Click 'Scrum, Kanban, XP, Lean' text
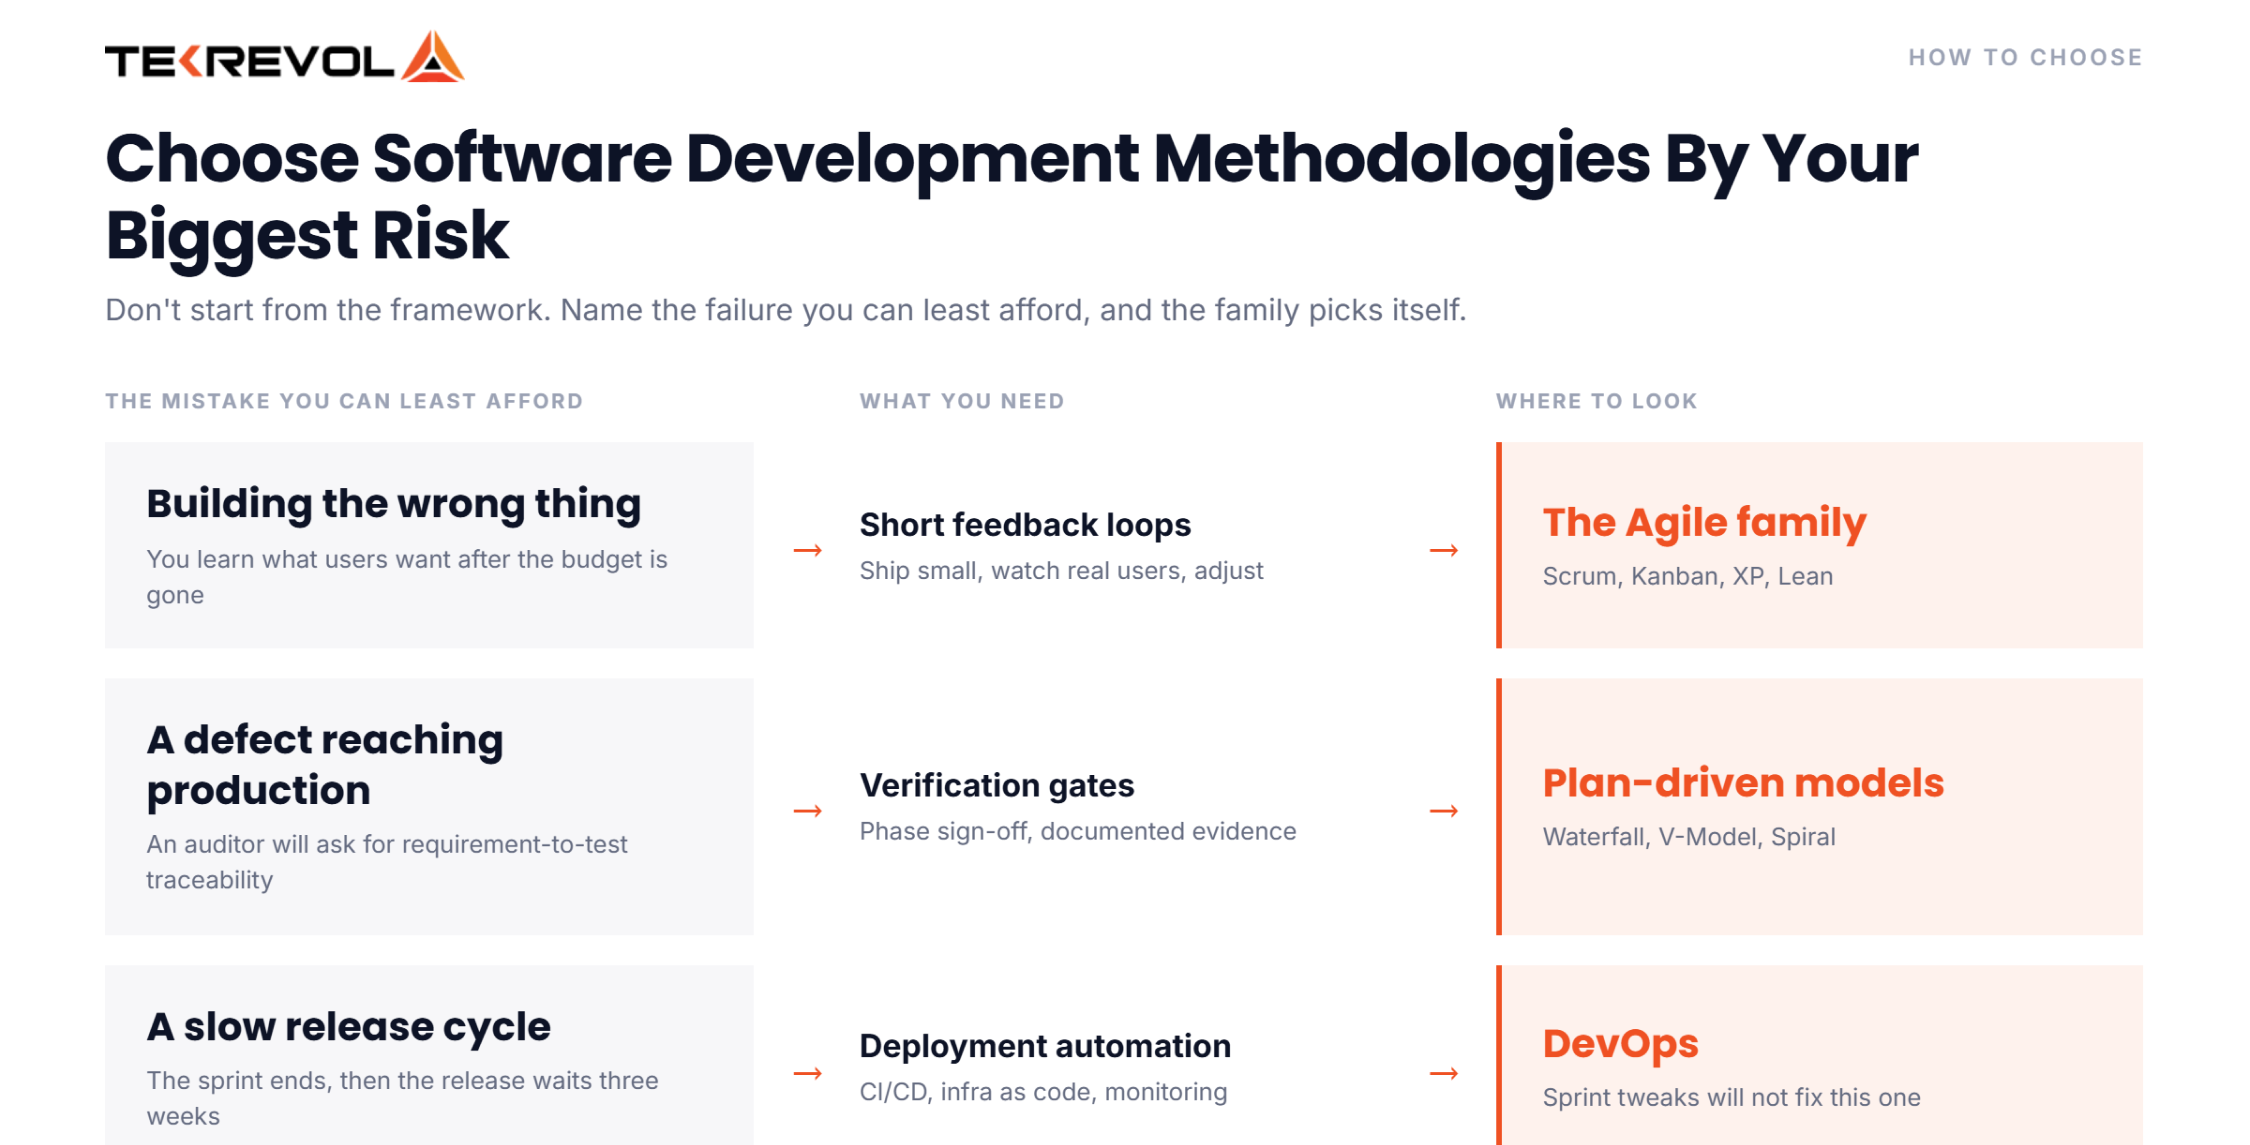Image resolution: width=2250 pixels, height=1145 pixels. (1687, 577)
